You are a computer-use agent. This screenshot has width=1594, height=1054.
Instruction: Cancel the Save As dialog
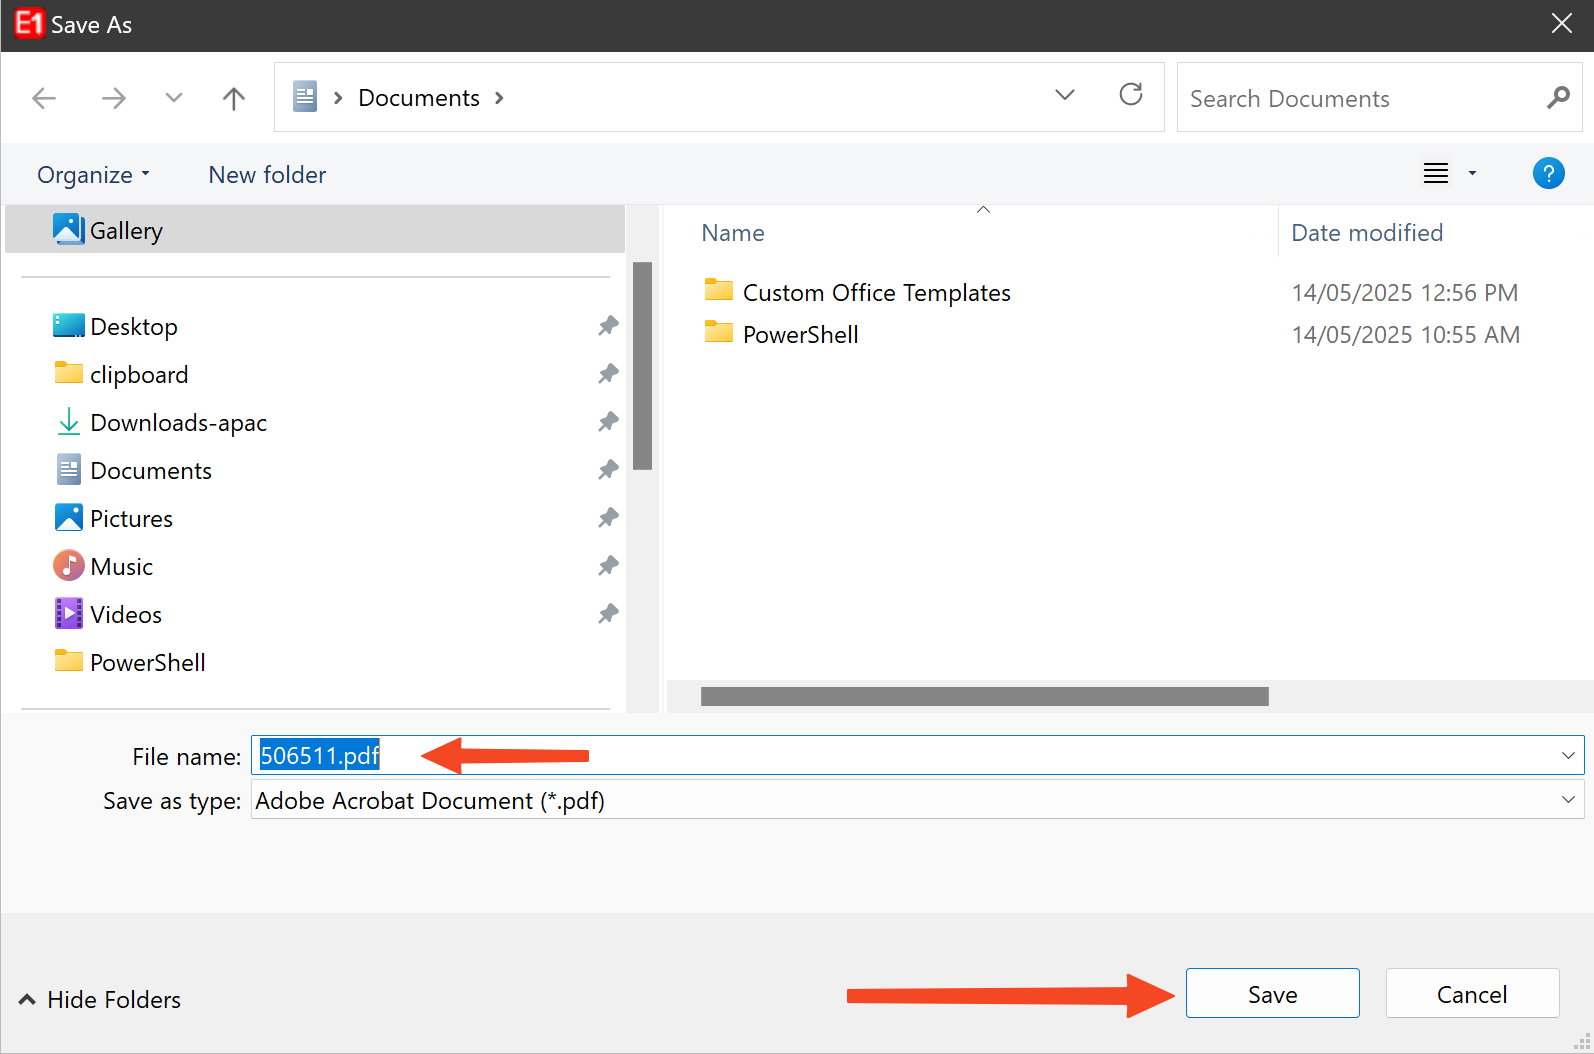[1471, 994]
